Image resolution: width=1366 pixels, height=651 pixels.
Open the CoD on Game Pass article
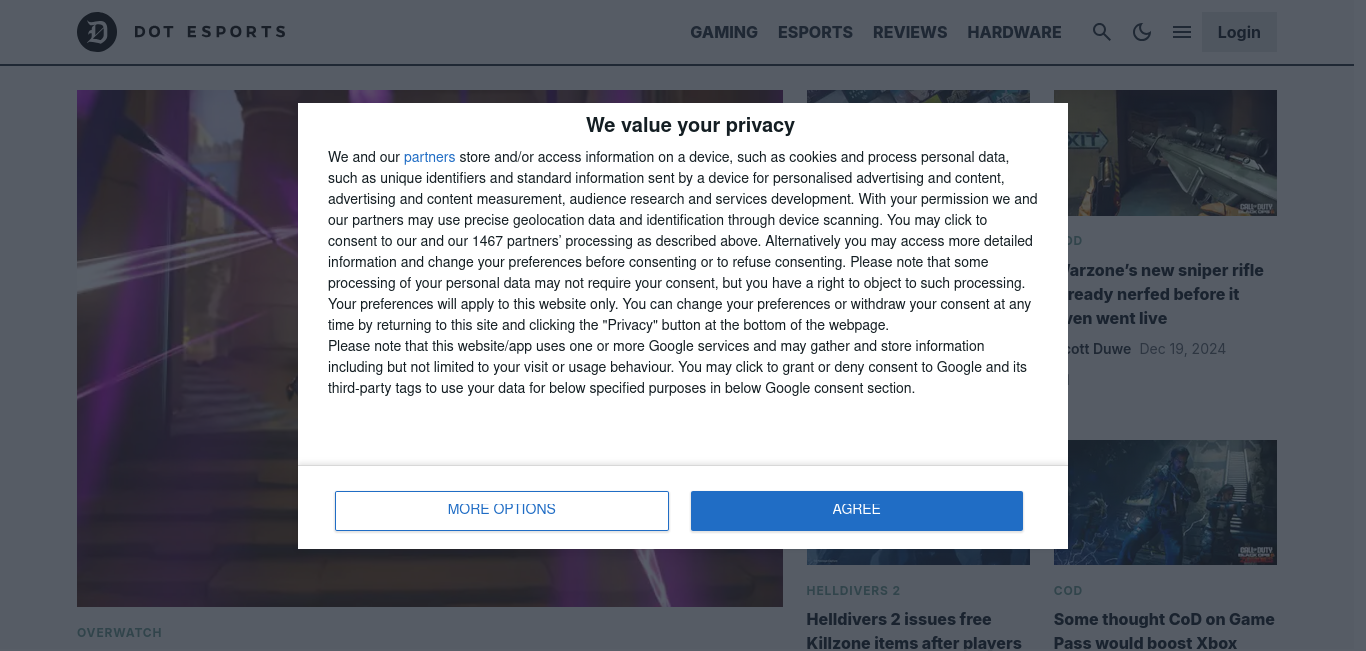point(1164,630)
